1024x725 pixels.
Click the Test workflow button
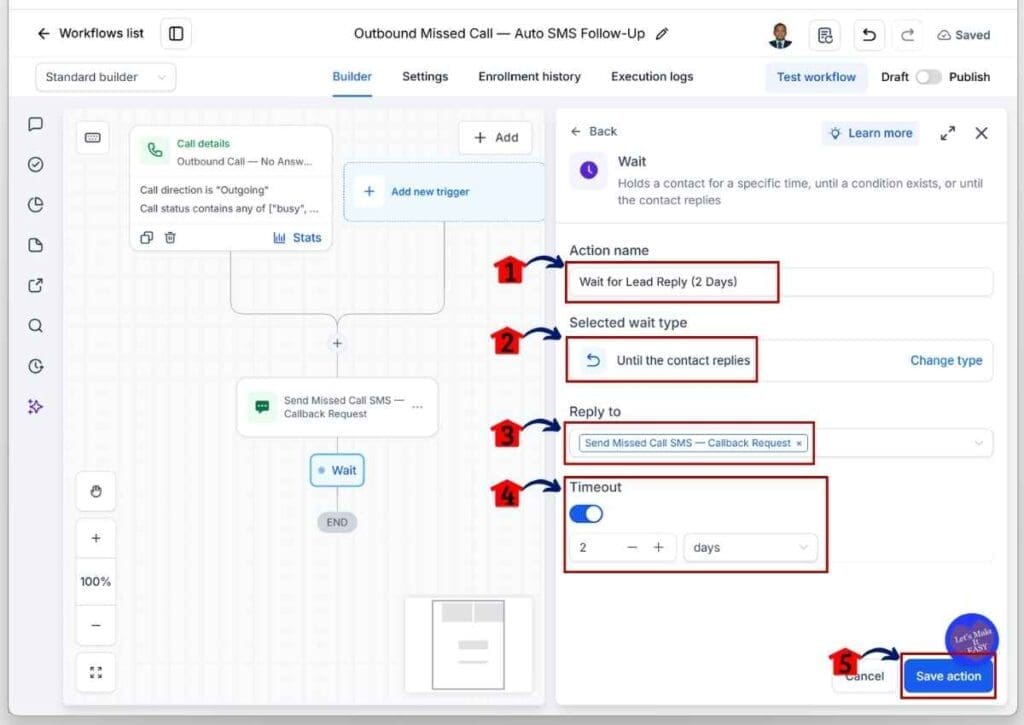click(x=816, y=77)
